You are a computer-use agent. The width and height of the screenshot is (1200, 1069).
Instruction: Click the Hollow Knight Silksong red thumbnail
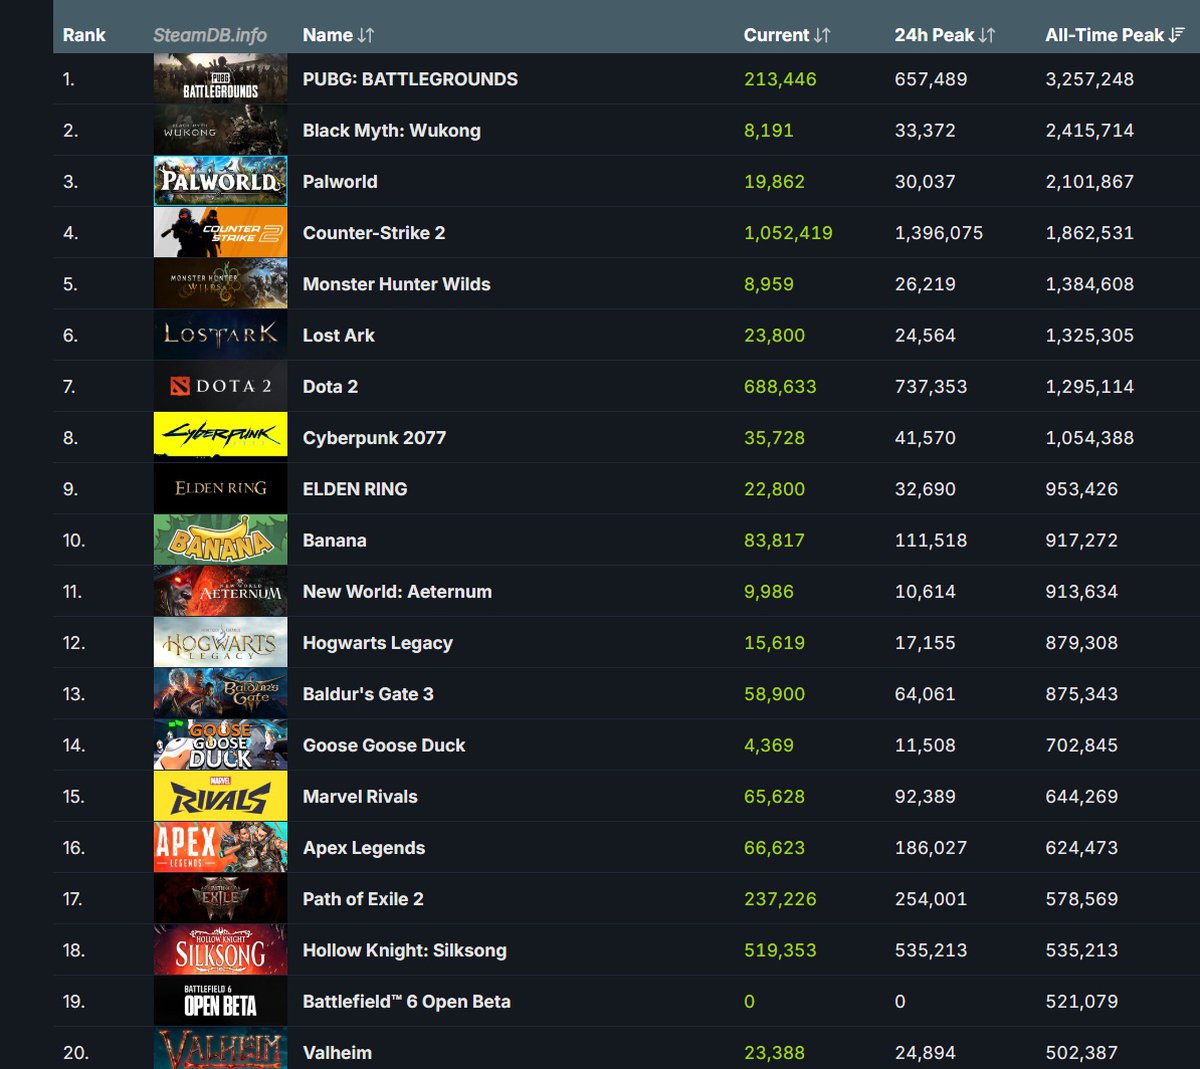pos(220,950)
